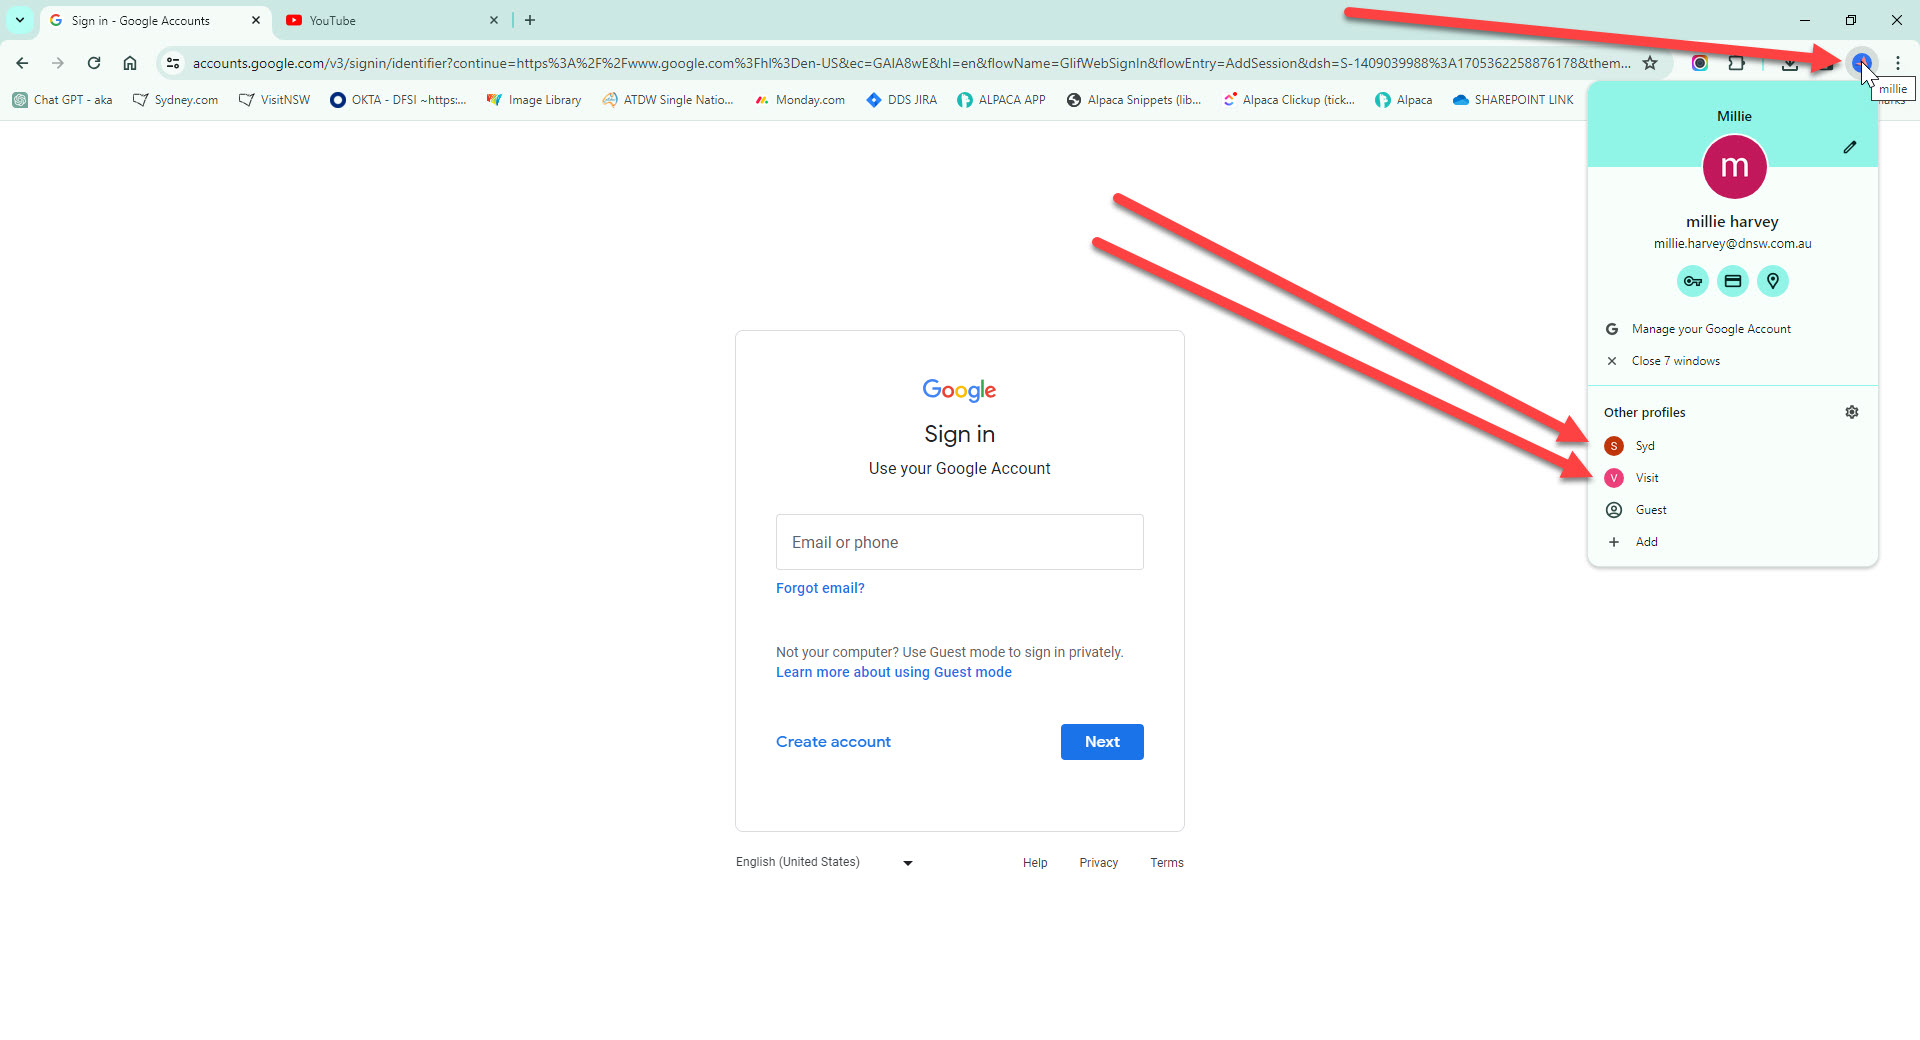Click Close 7 windows
1920x1040 pixels.
1733,361
